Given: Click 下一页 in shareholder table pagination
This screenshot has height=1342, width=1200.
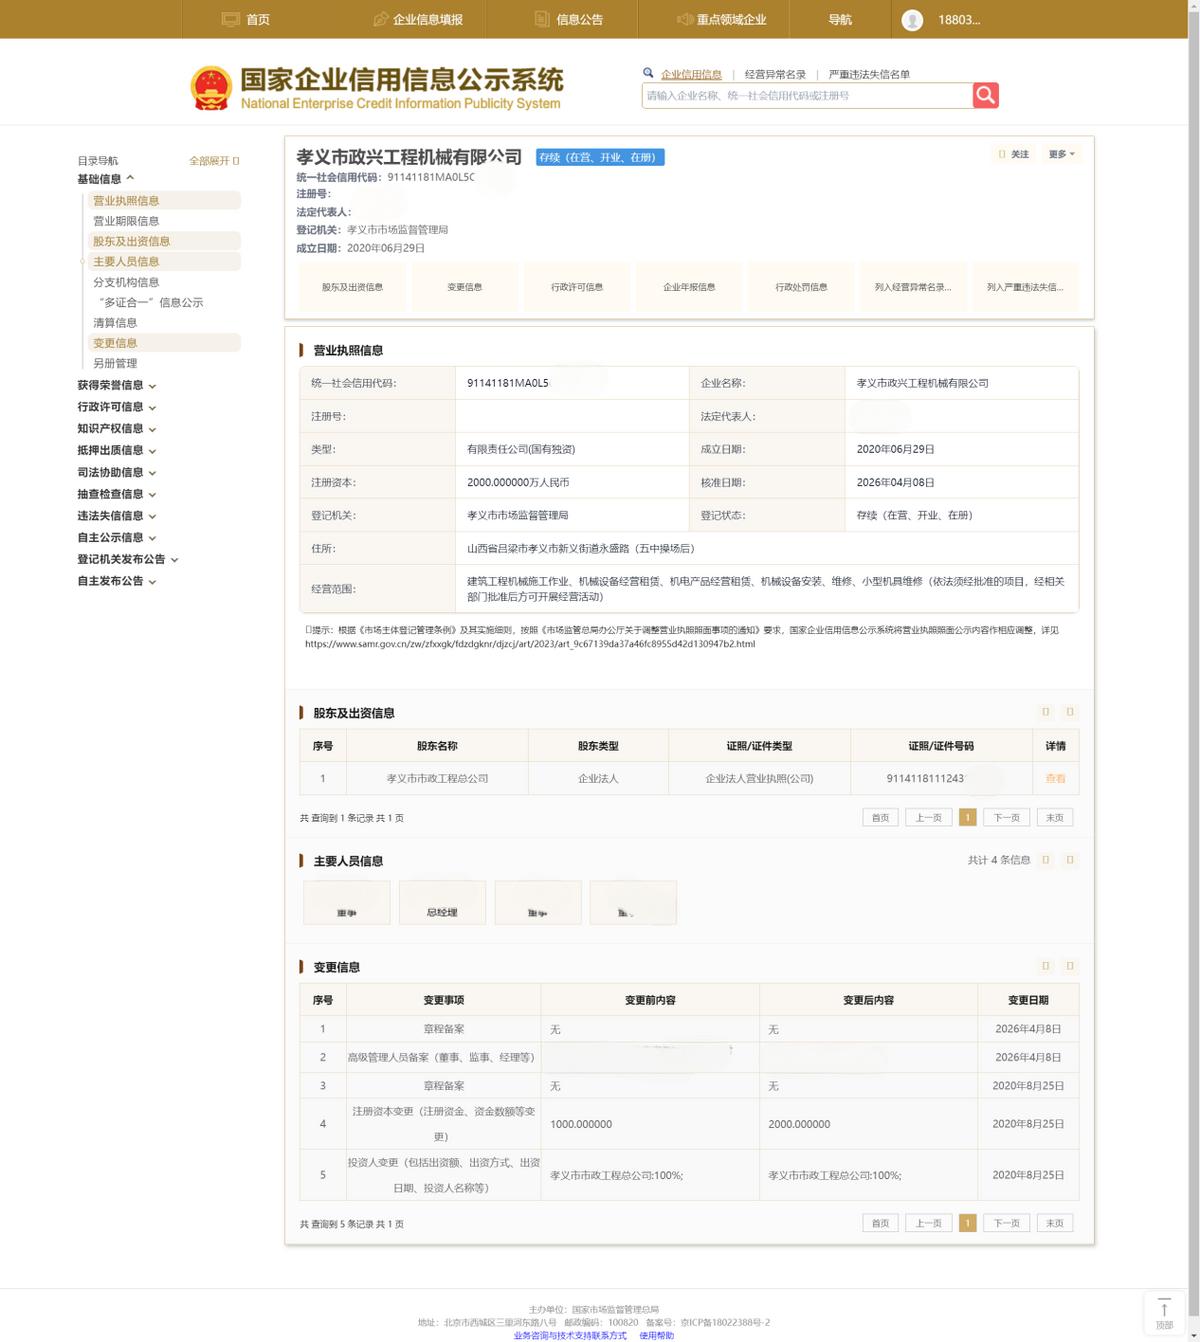Looking at the screenshot, I should (x=1007, y=818).
